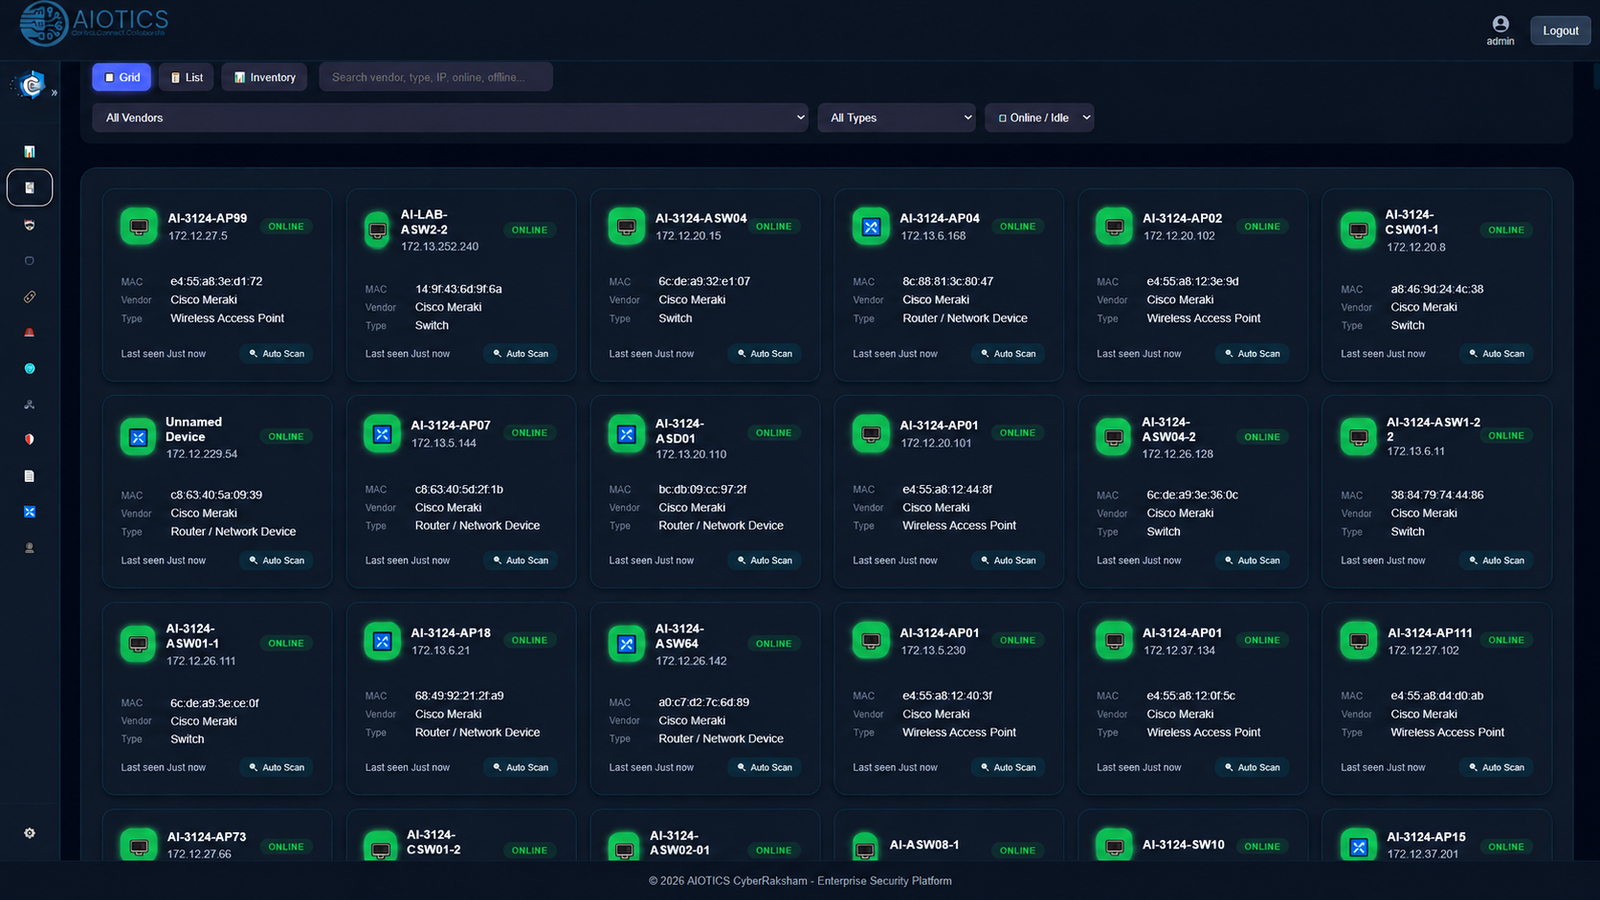Open the network topology sidebar icon
The width and height of the screenshot is (1600, 900).
pyautogui.click(x=29, y=405)
